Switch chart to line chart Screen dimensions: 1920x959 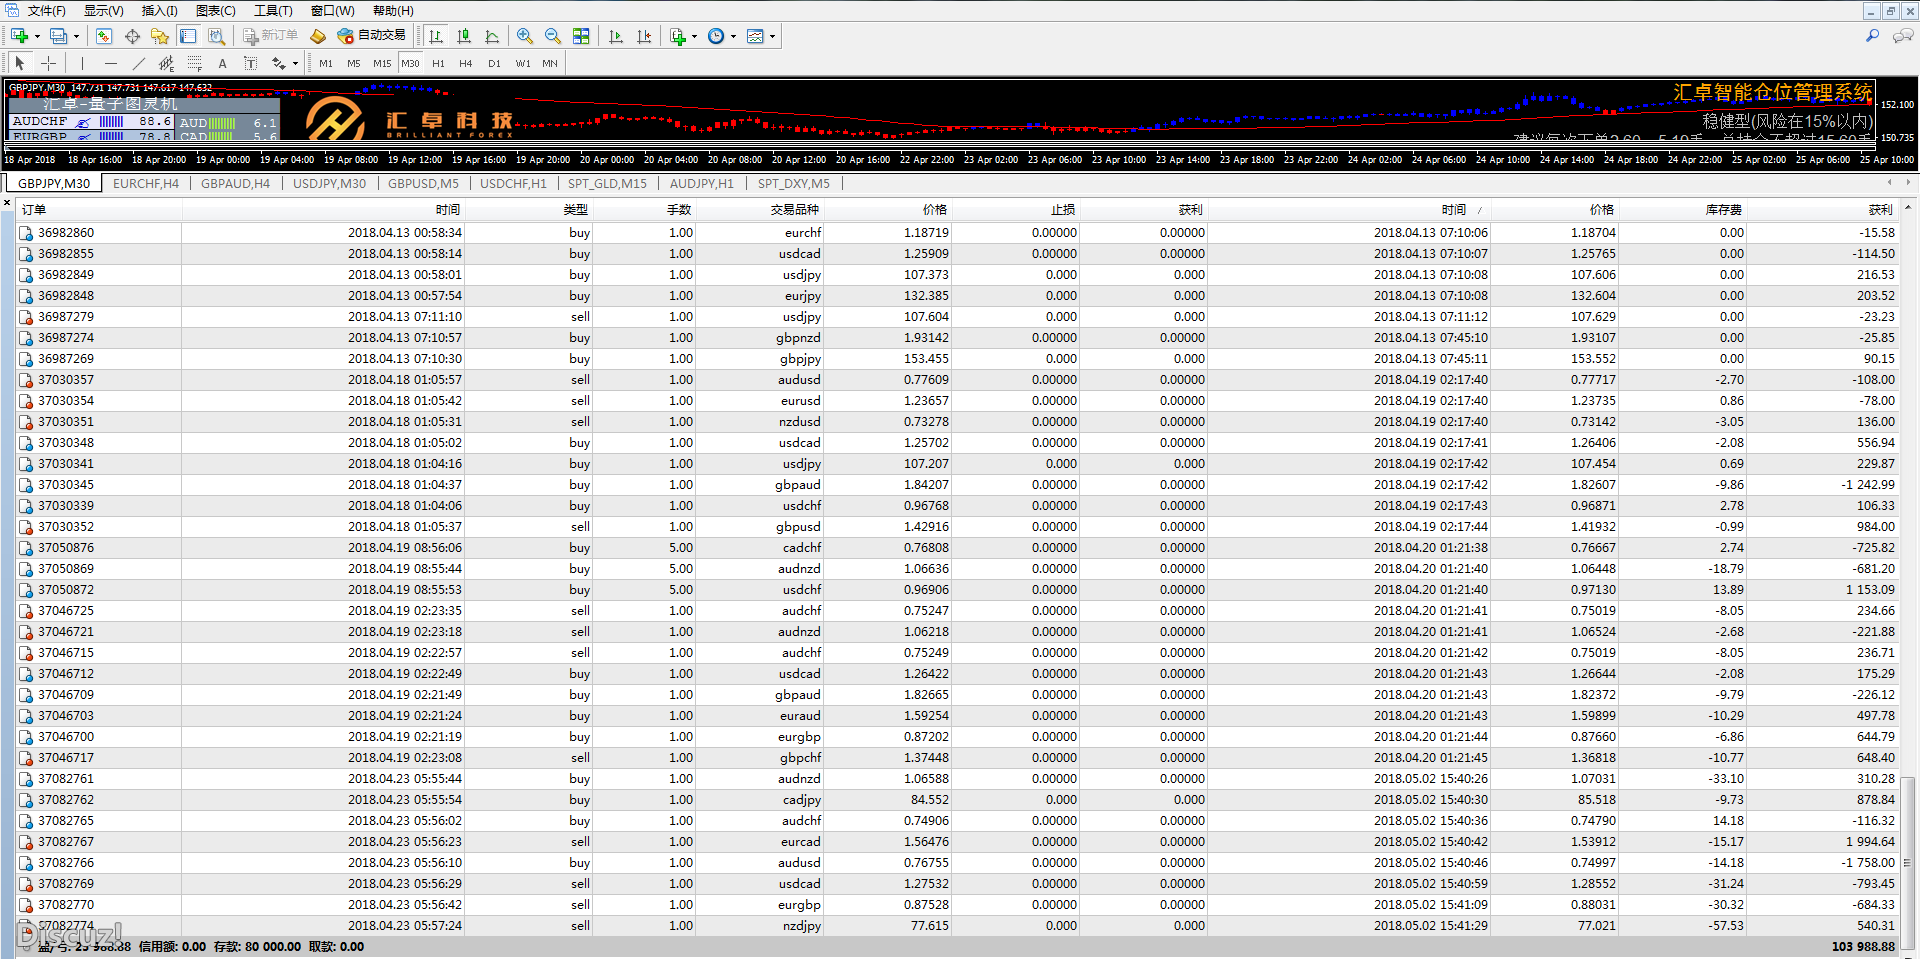click(x=492, y=36)
